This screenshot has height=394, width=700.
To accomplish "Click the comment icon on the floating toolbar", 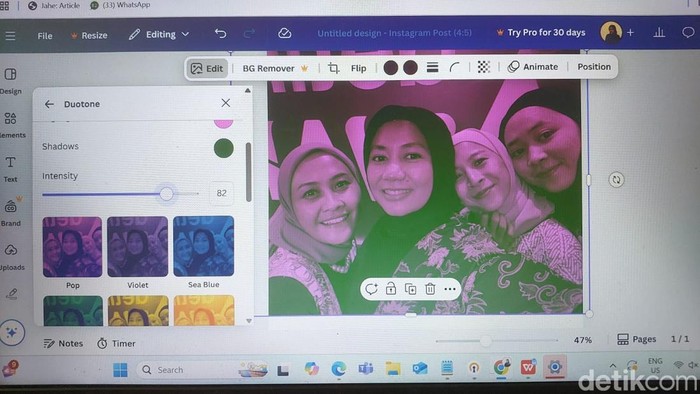I will point(371,289).
